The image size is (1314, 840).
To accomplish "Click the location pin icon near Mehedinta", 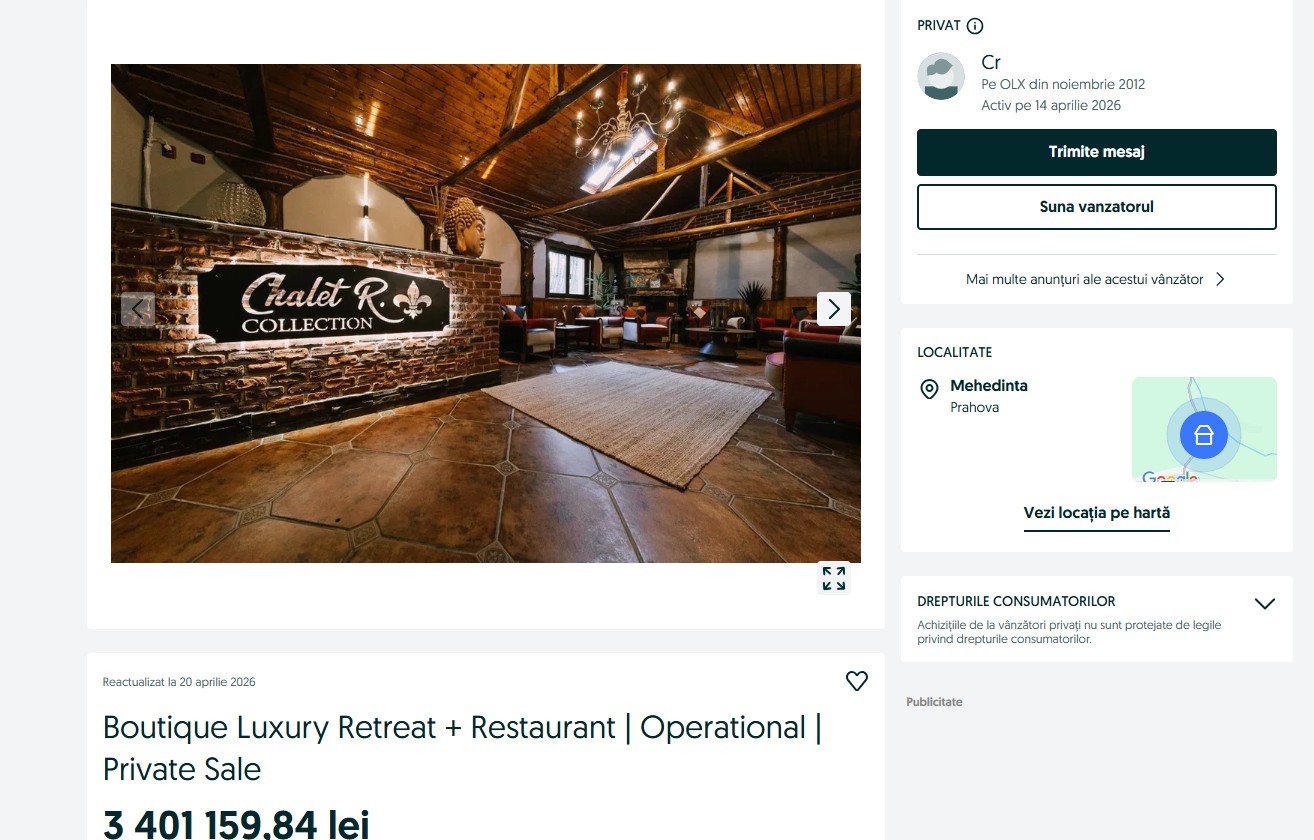I will pos(929,389).
